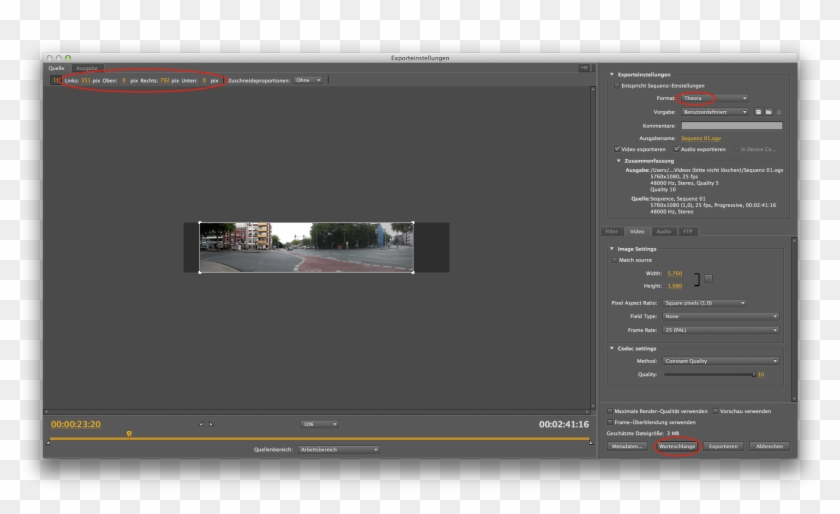Open the Vorgabe dropdown Benutzerdefiniert

pos(714,112)
